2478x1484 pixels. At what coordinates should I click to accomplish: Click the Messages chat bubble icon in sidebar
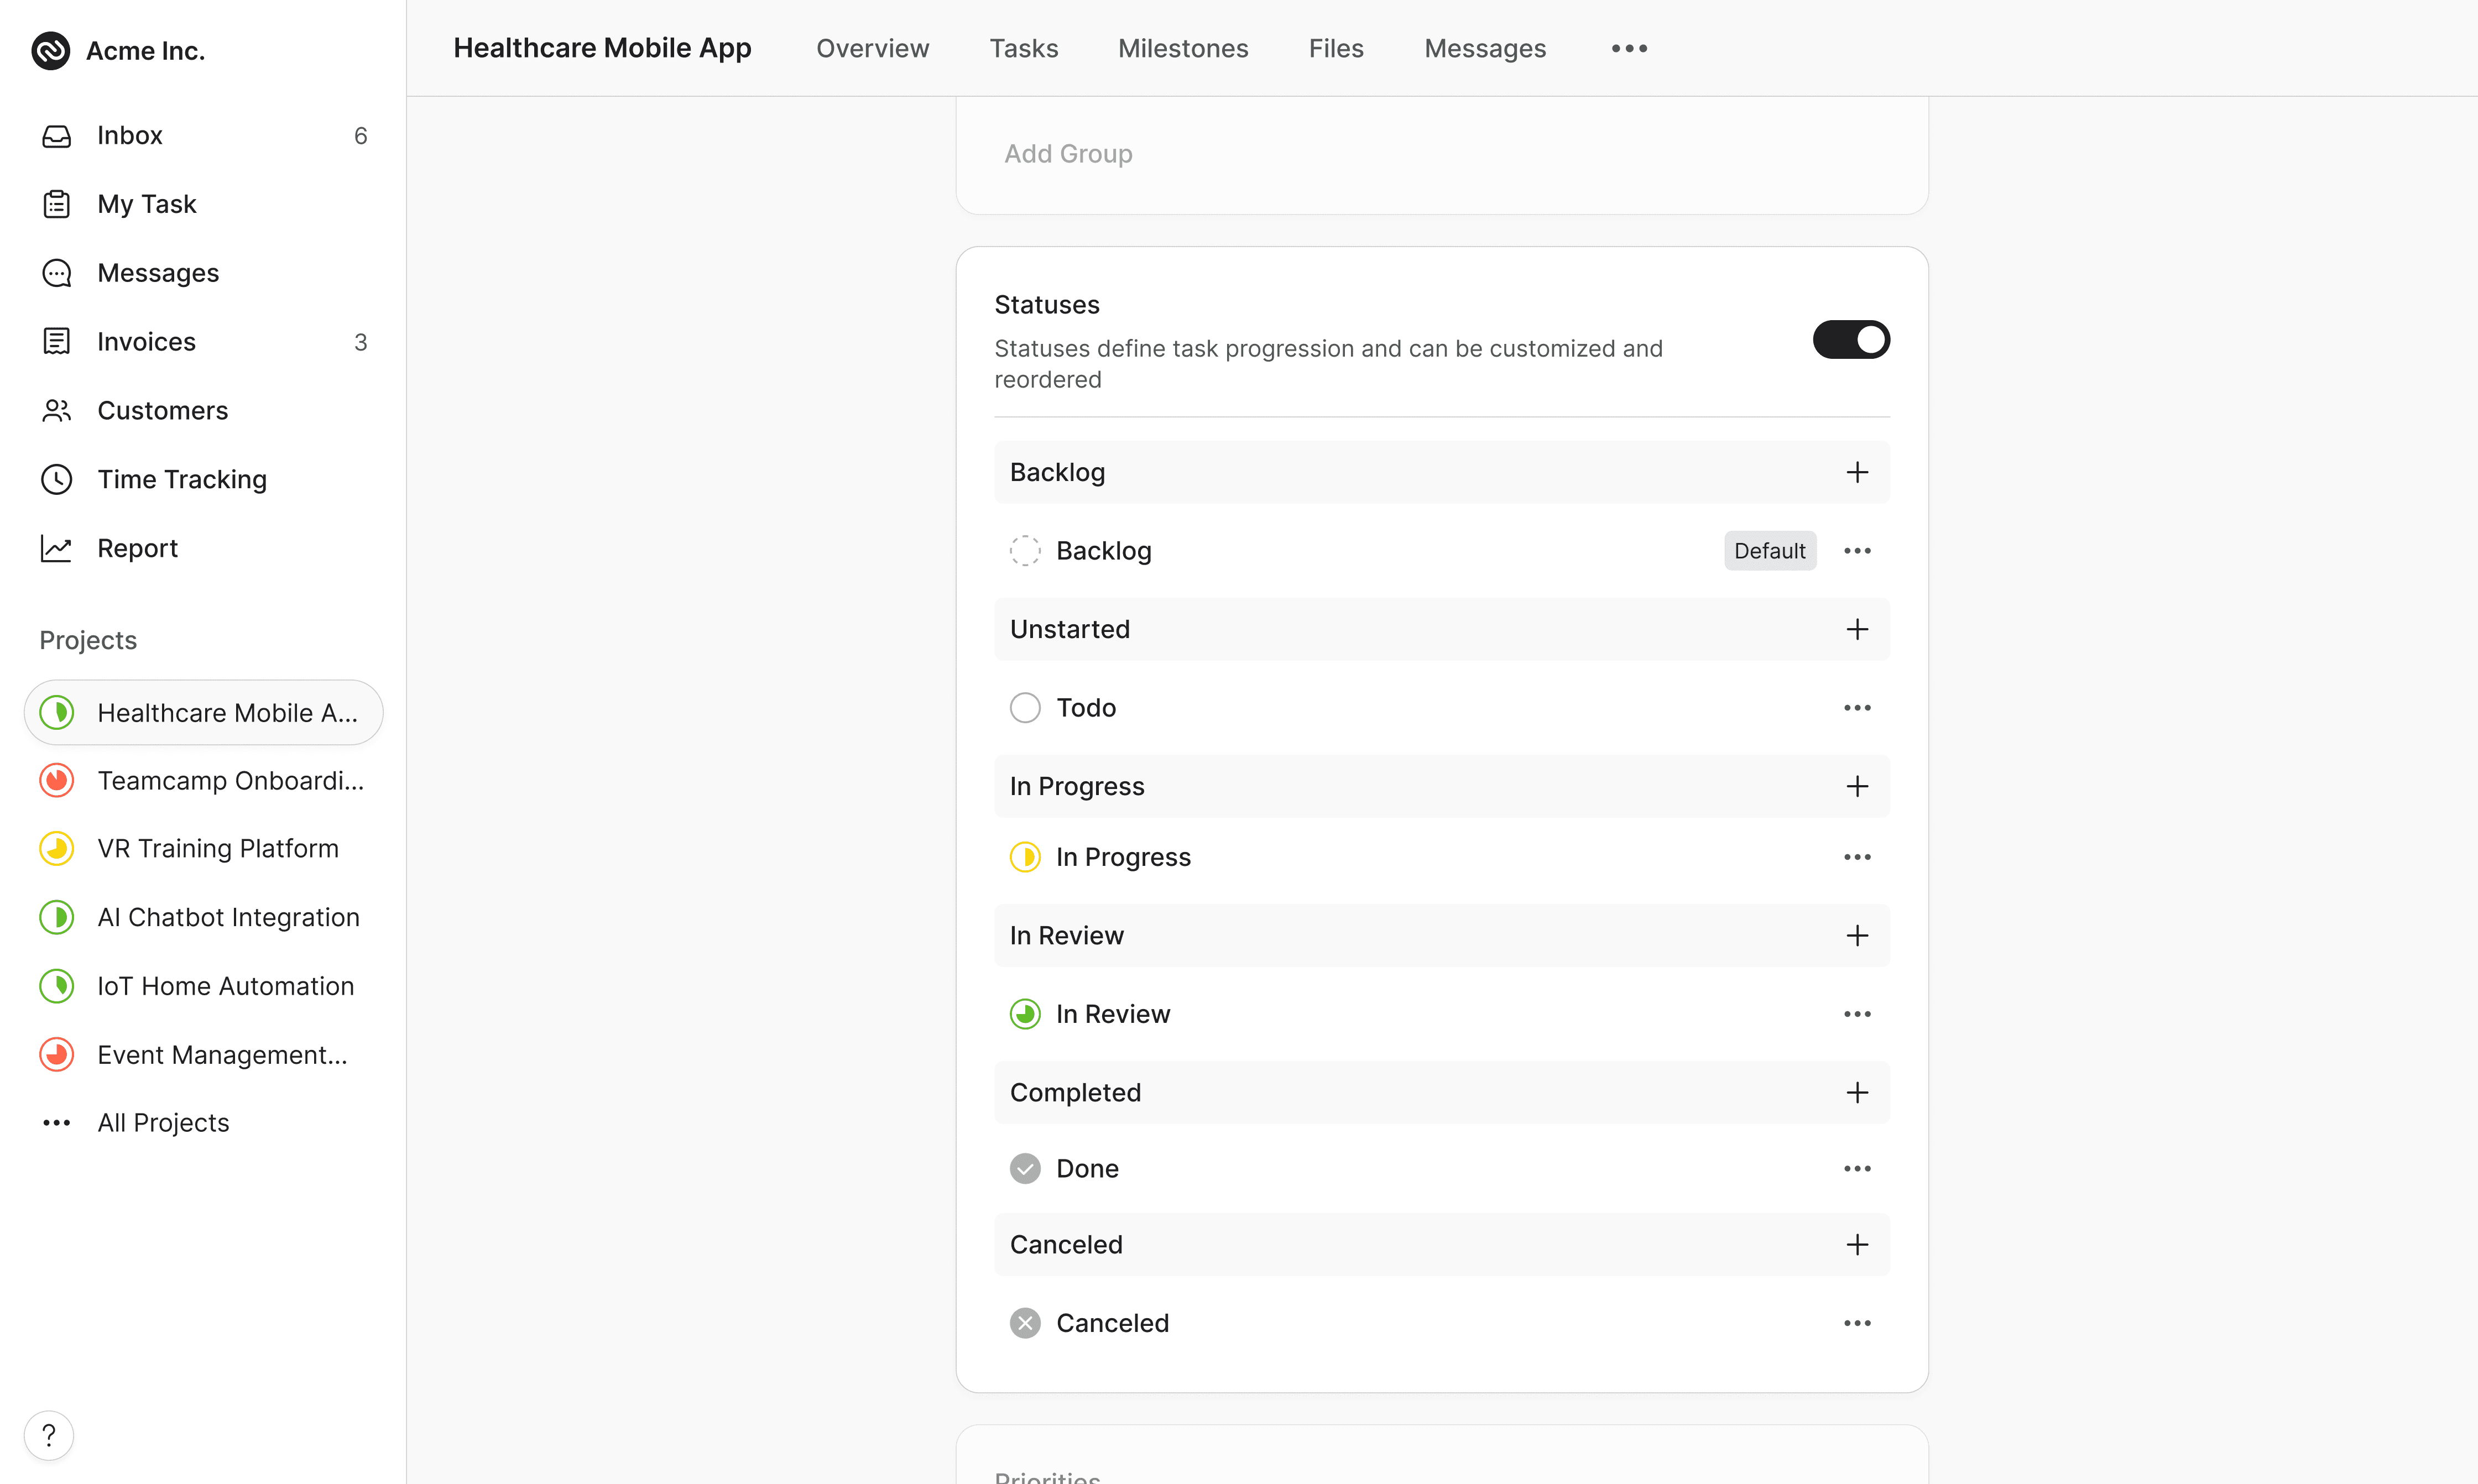57,273
